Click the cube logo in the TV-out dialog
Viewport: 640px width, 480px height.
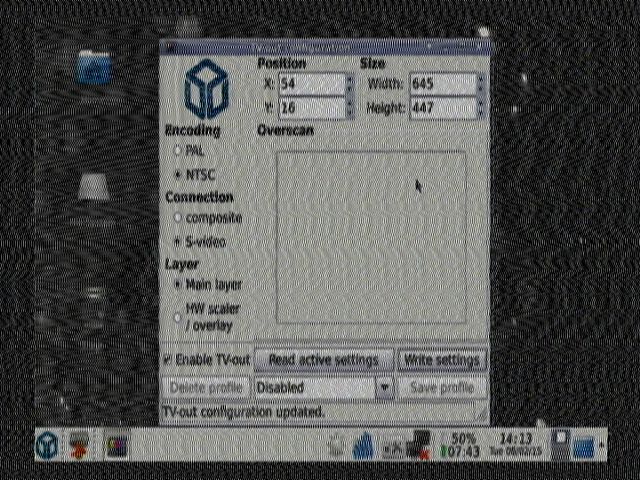(x=206, y=87)
